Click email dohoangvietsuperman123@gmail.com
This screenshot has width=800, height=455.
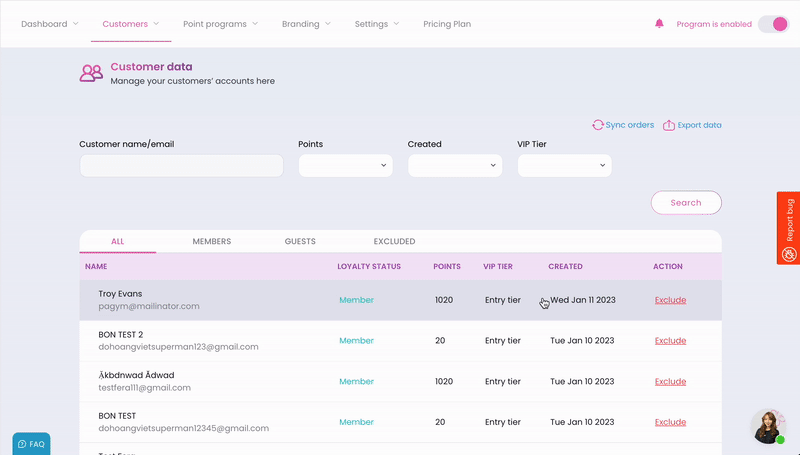179,347
